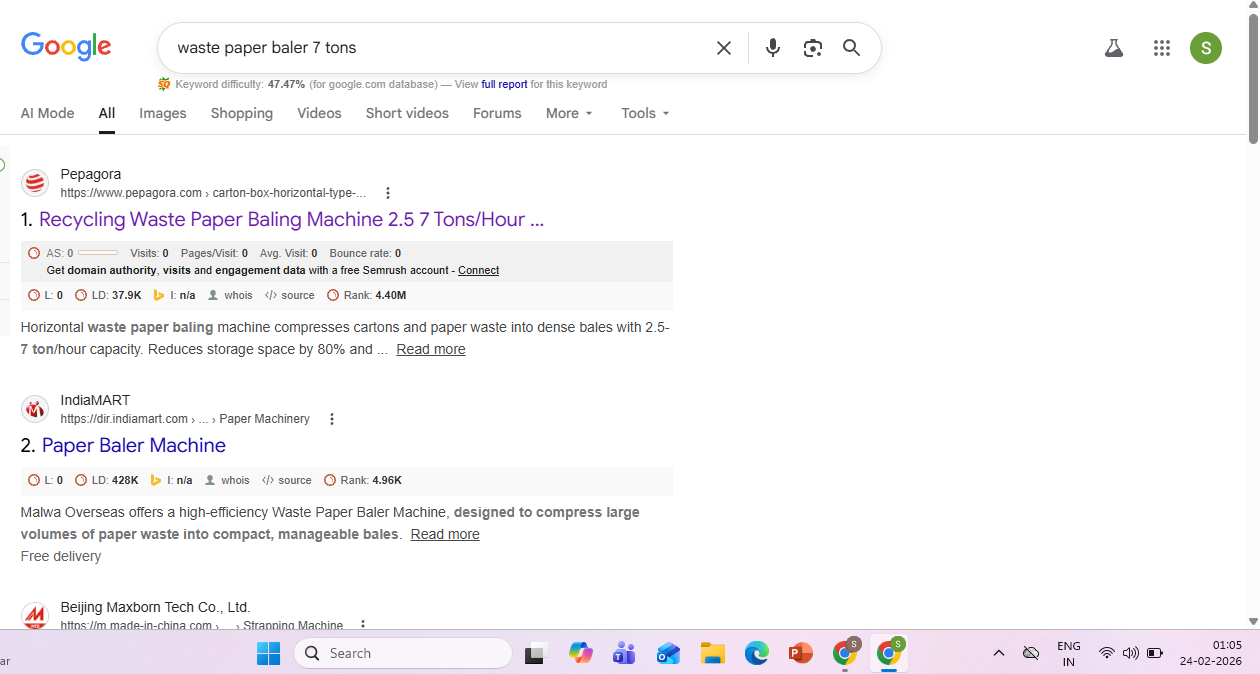Open Copilot from the taskbar
1260x674 pixels.
tap(581, 653)
